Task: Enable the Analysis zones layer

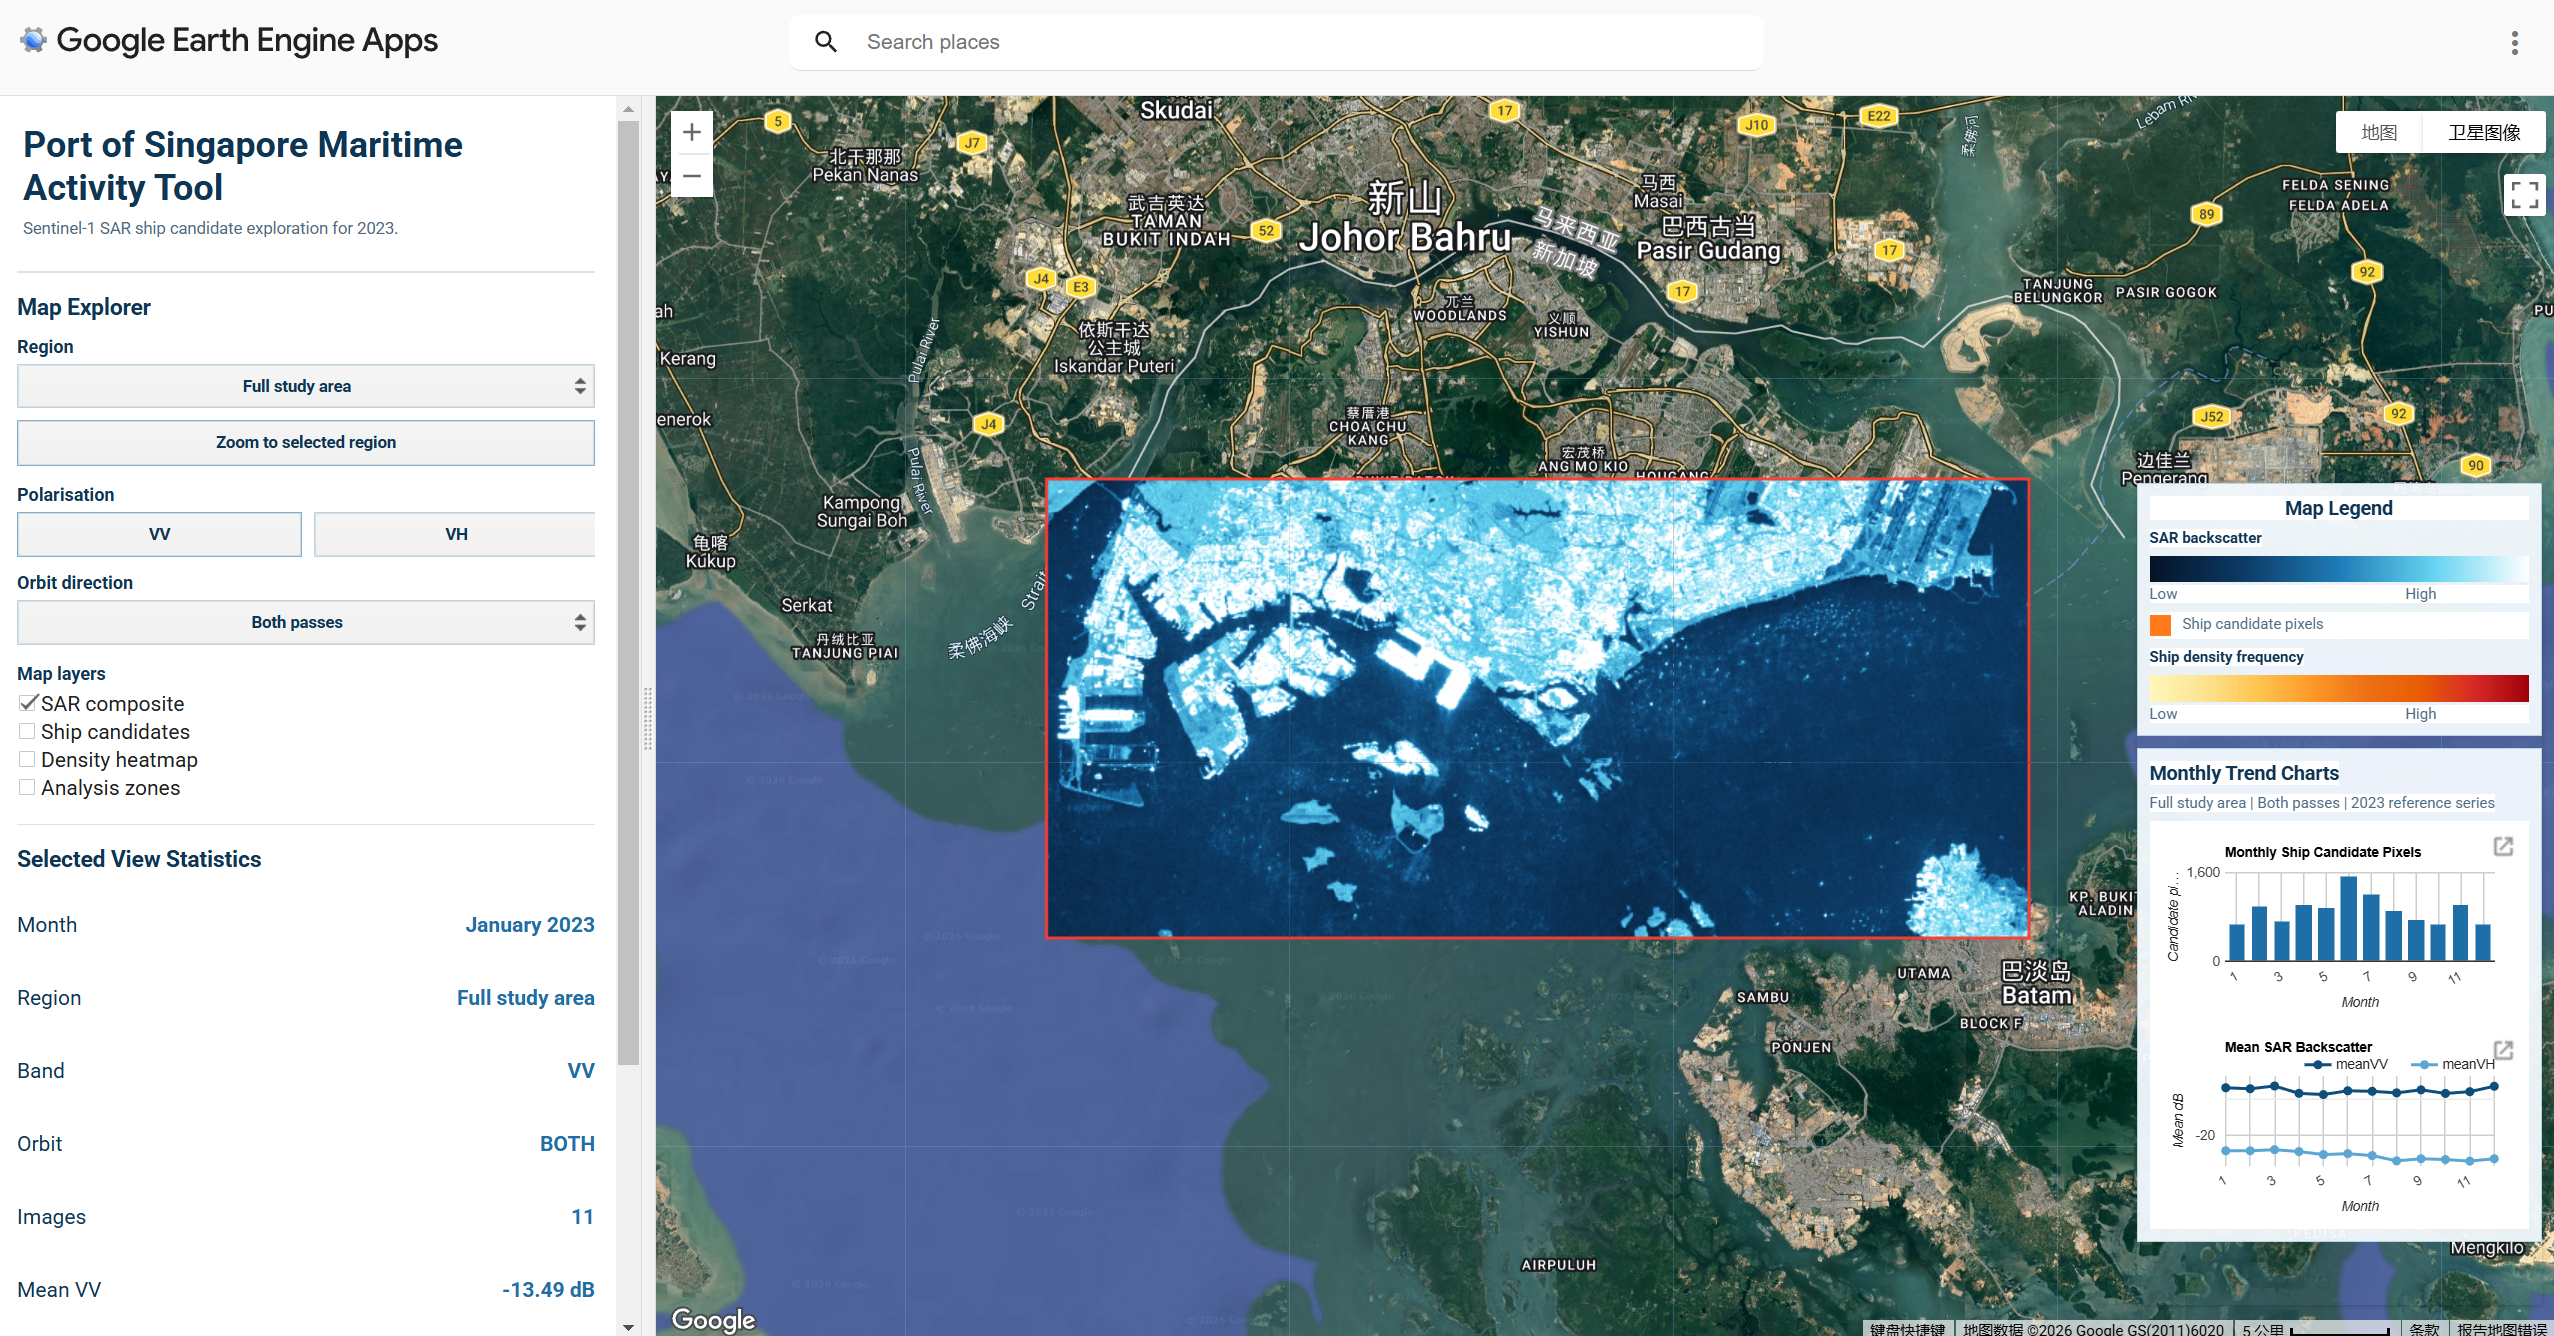Action: pos(28,787)
